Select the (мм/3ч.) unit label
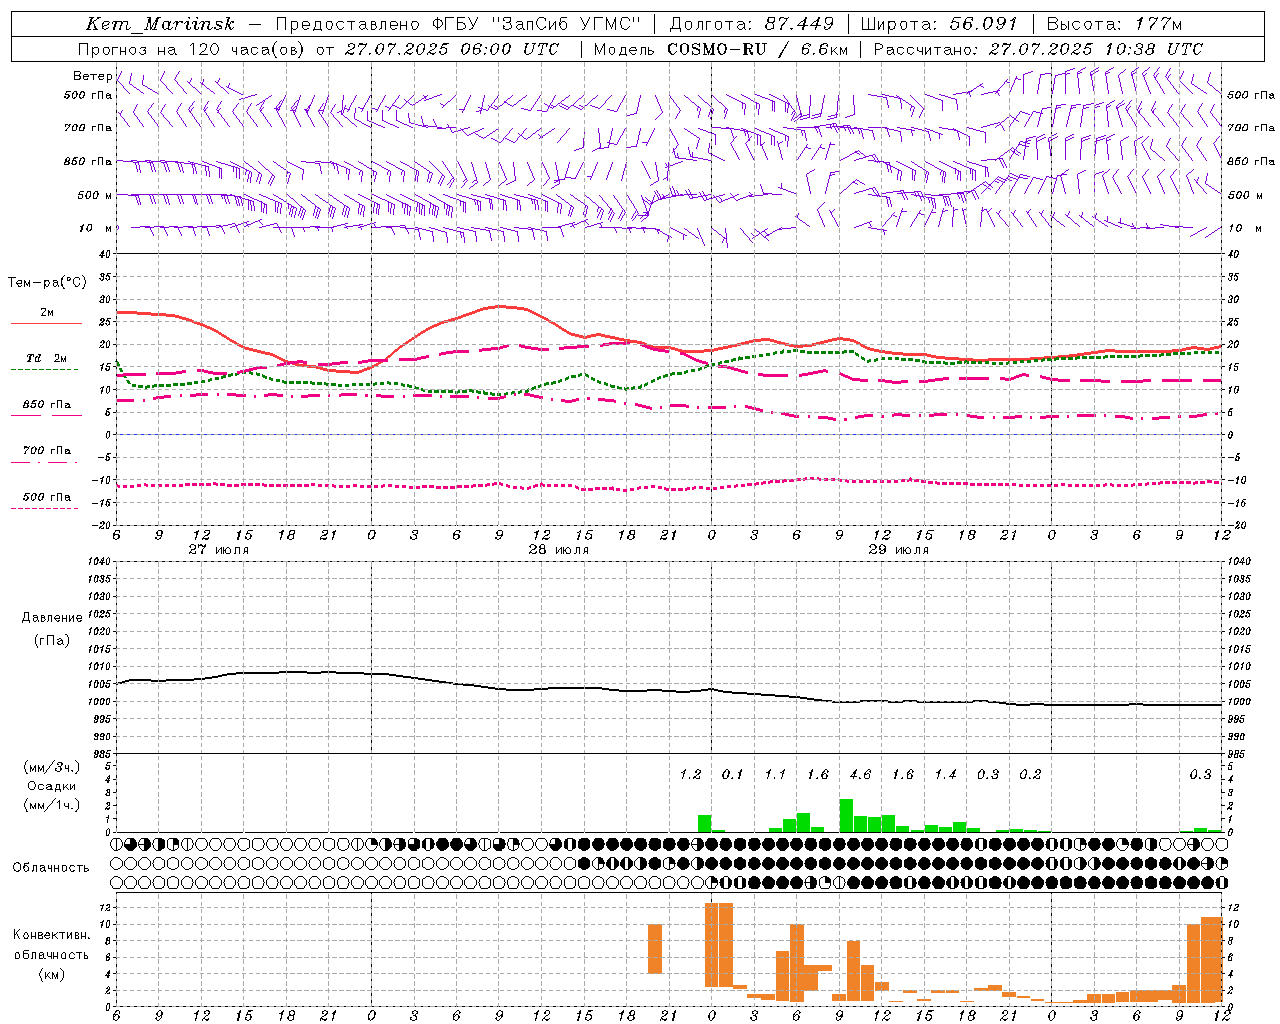Image resolution: width=1280 pixels, height=1024 pixels. (x=52, y=767)
